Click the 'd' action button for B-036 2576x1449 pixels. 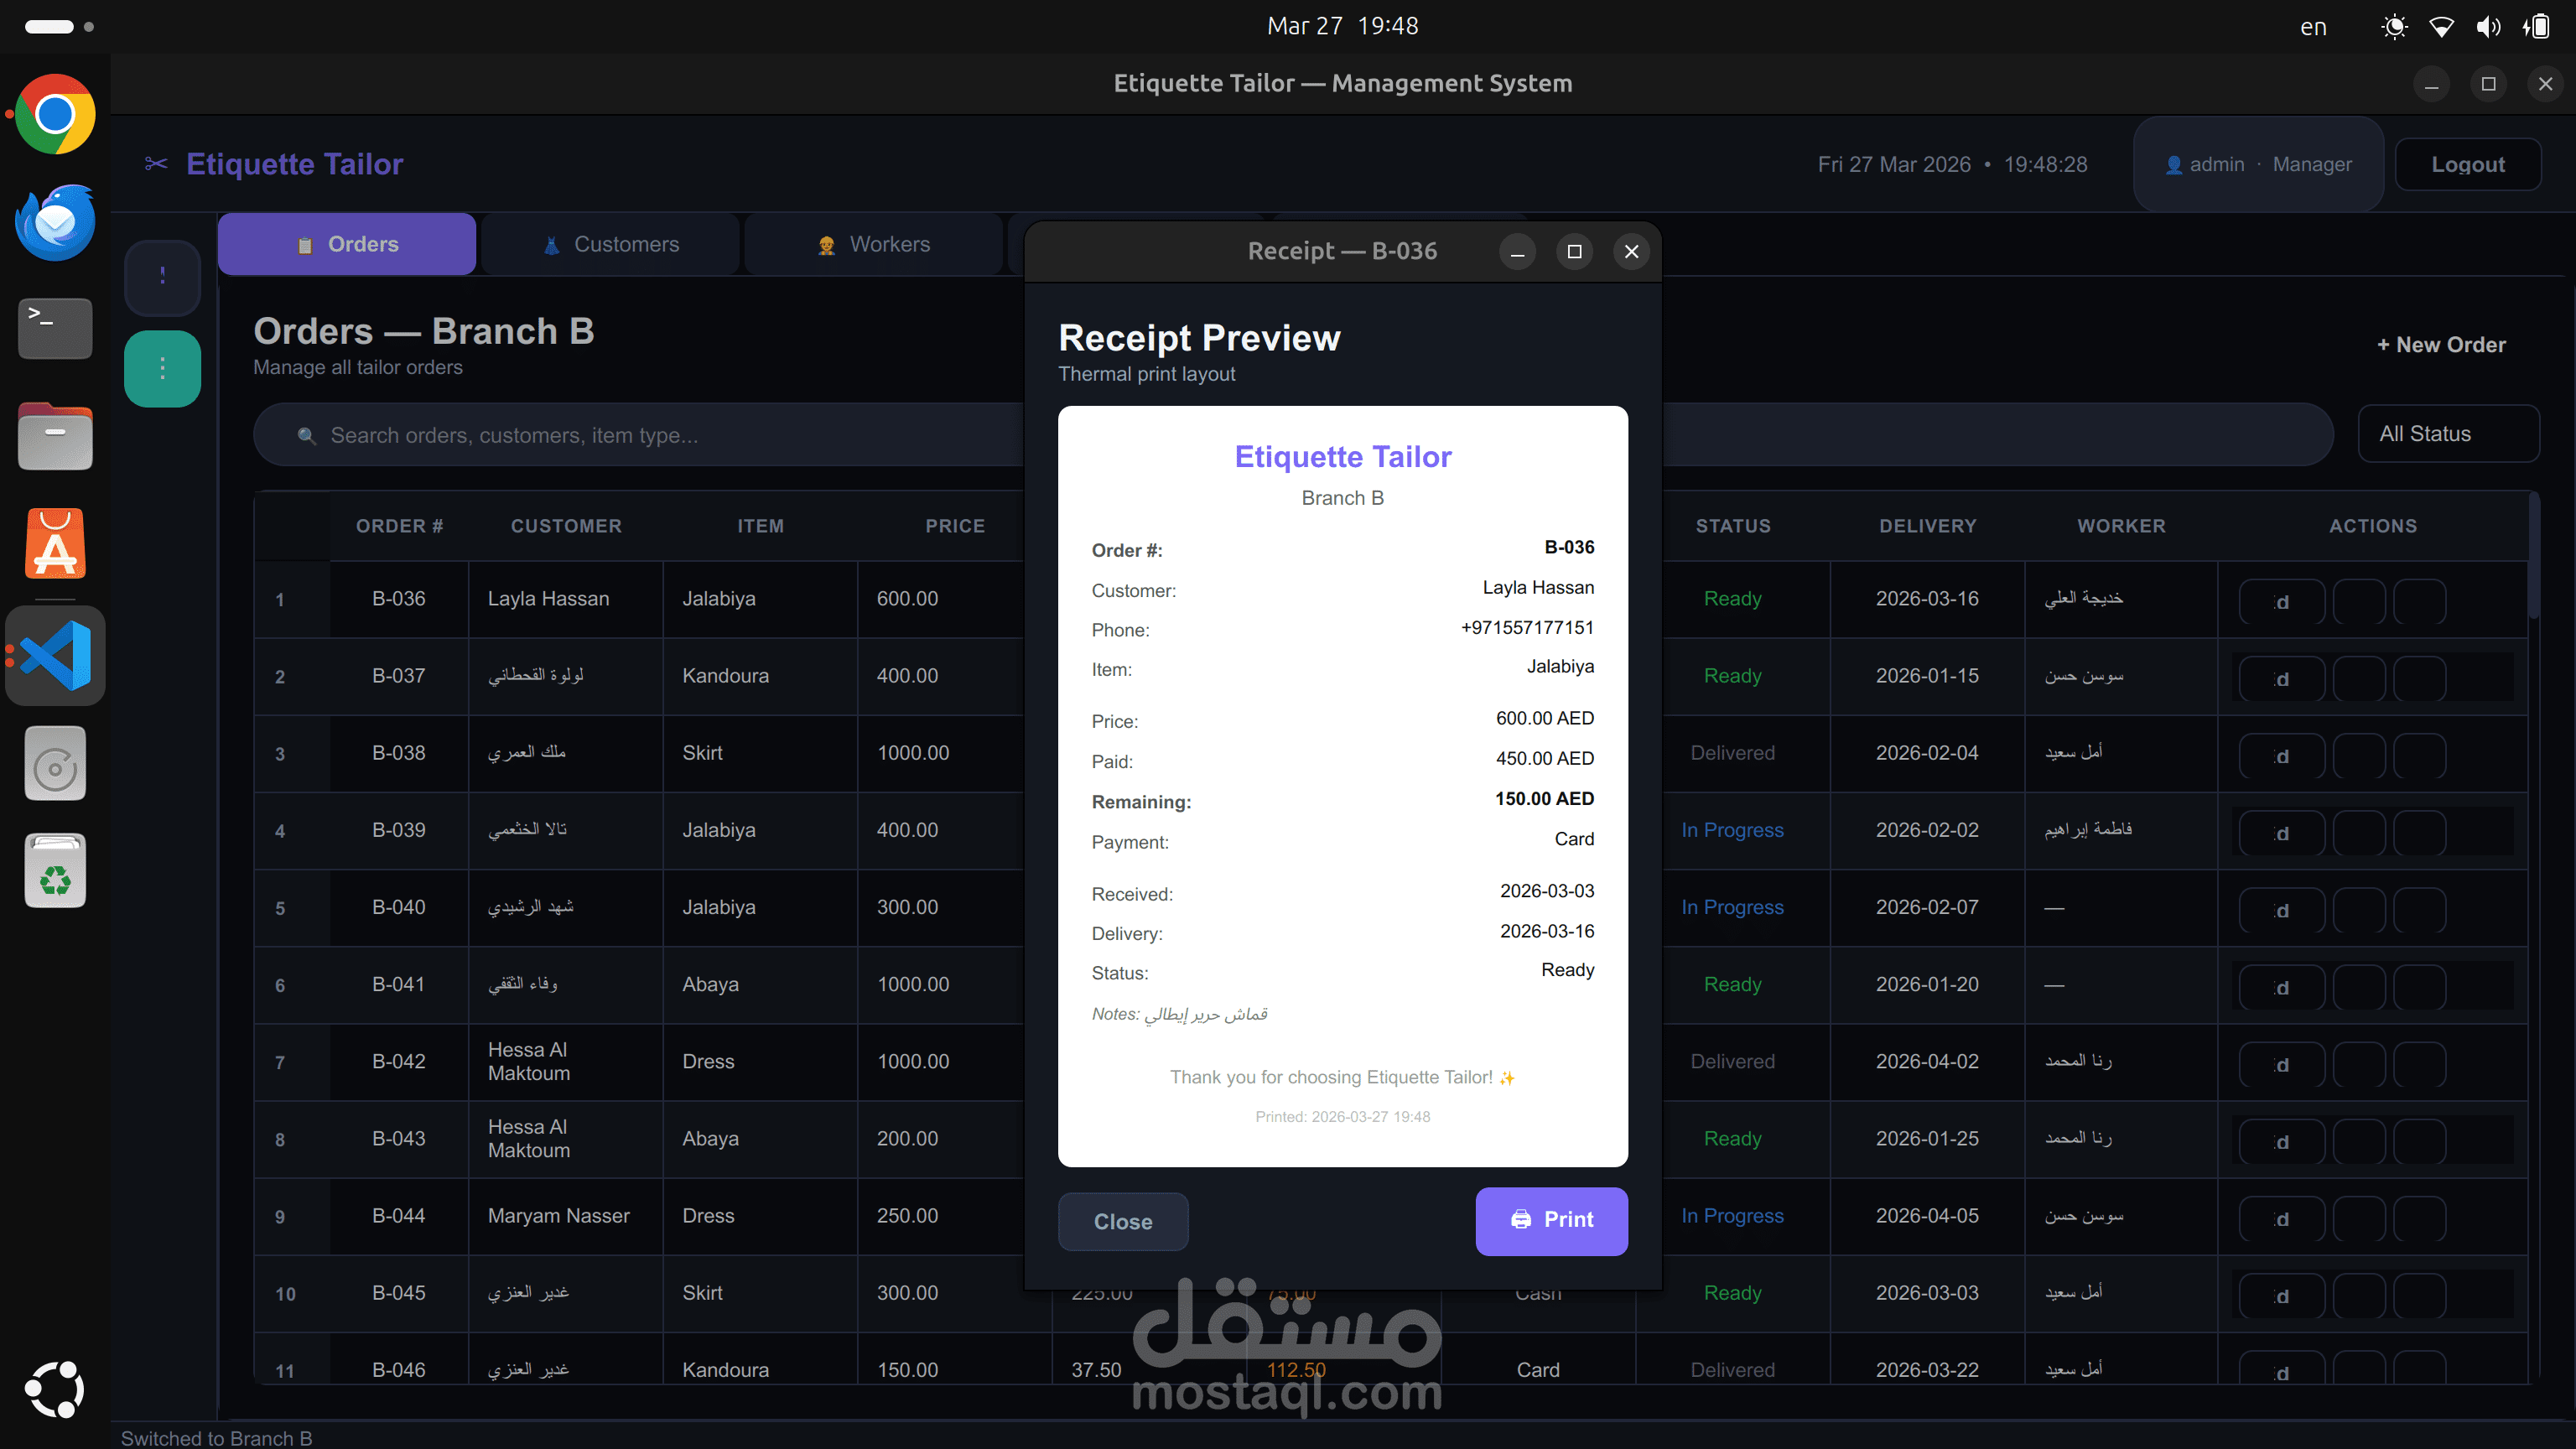point(2280,602)
